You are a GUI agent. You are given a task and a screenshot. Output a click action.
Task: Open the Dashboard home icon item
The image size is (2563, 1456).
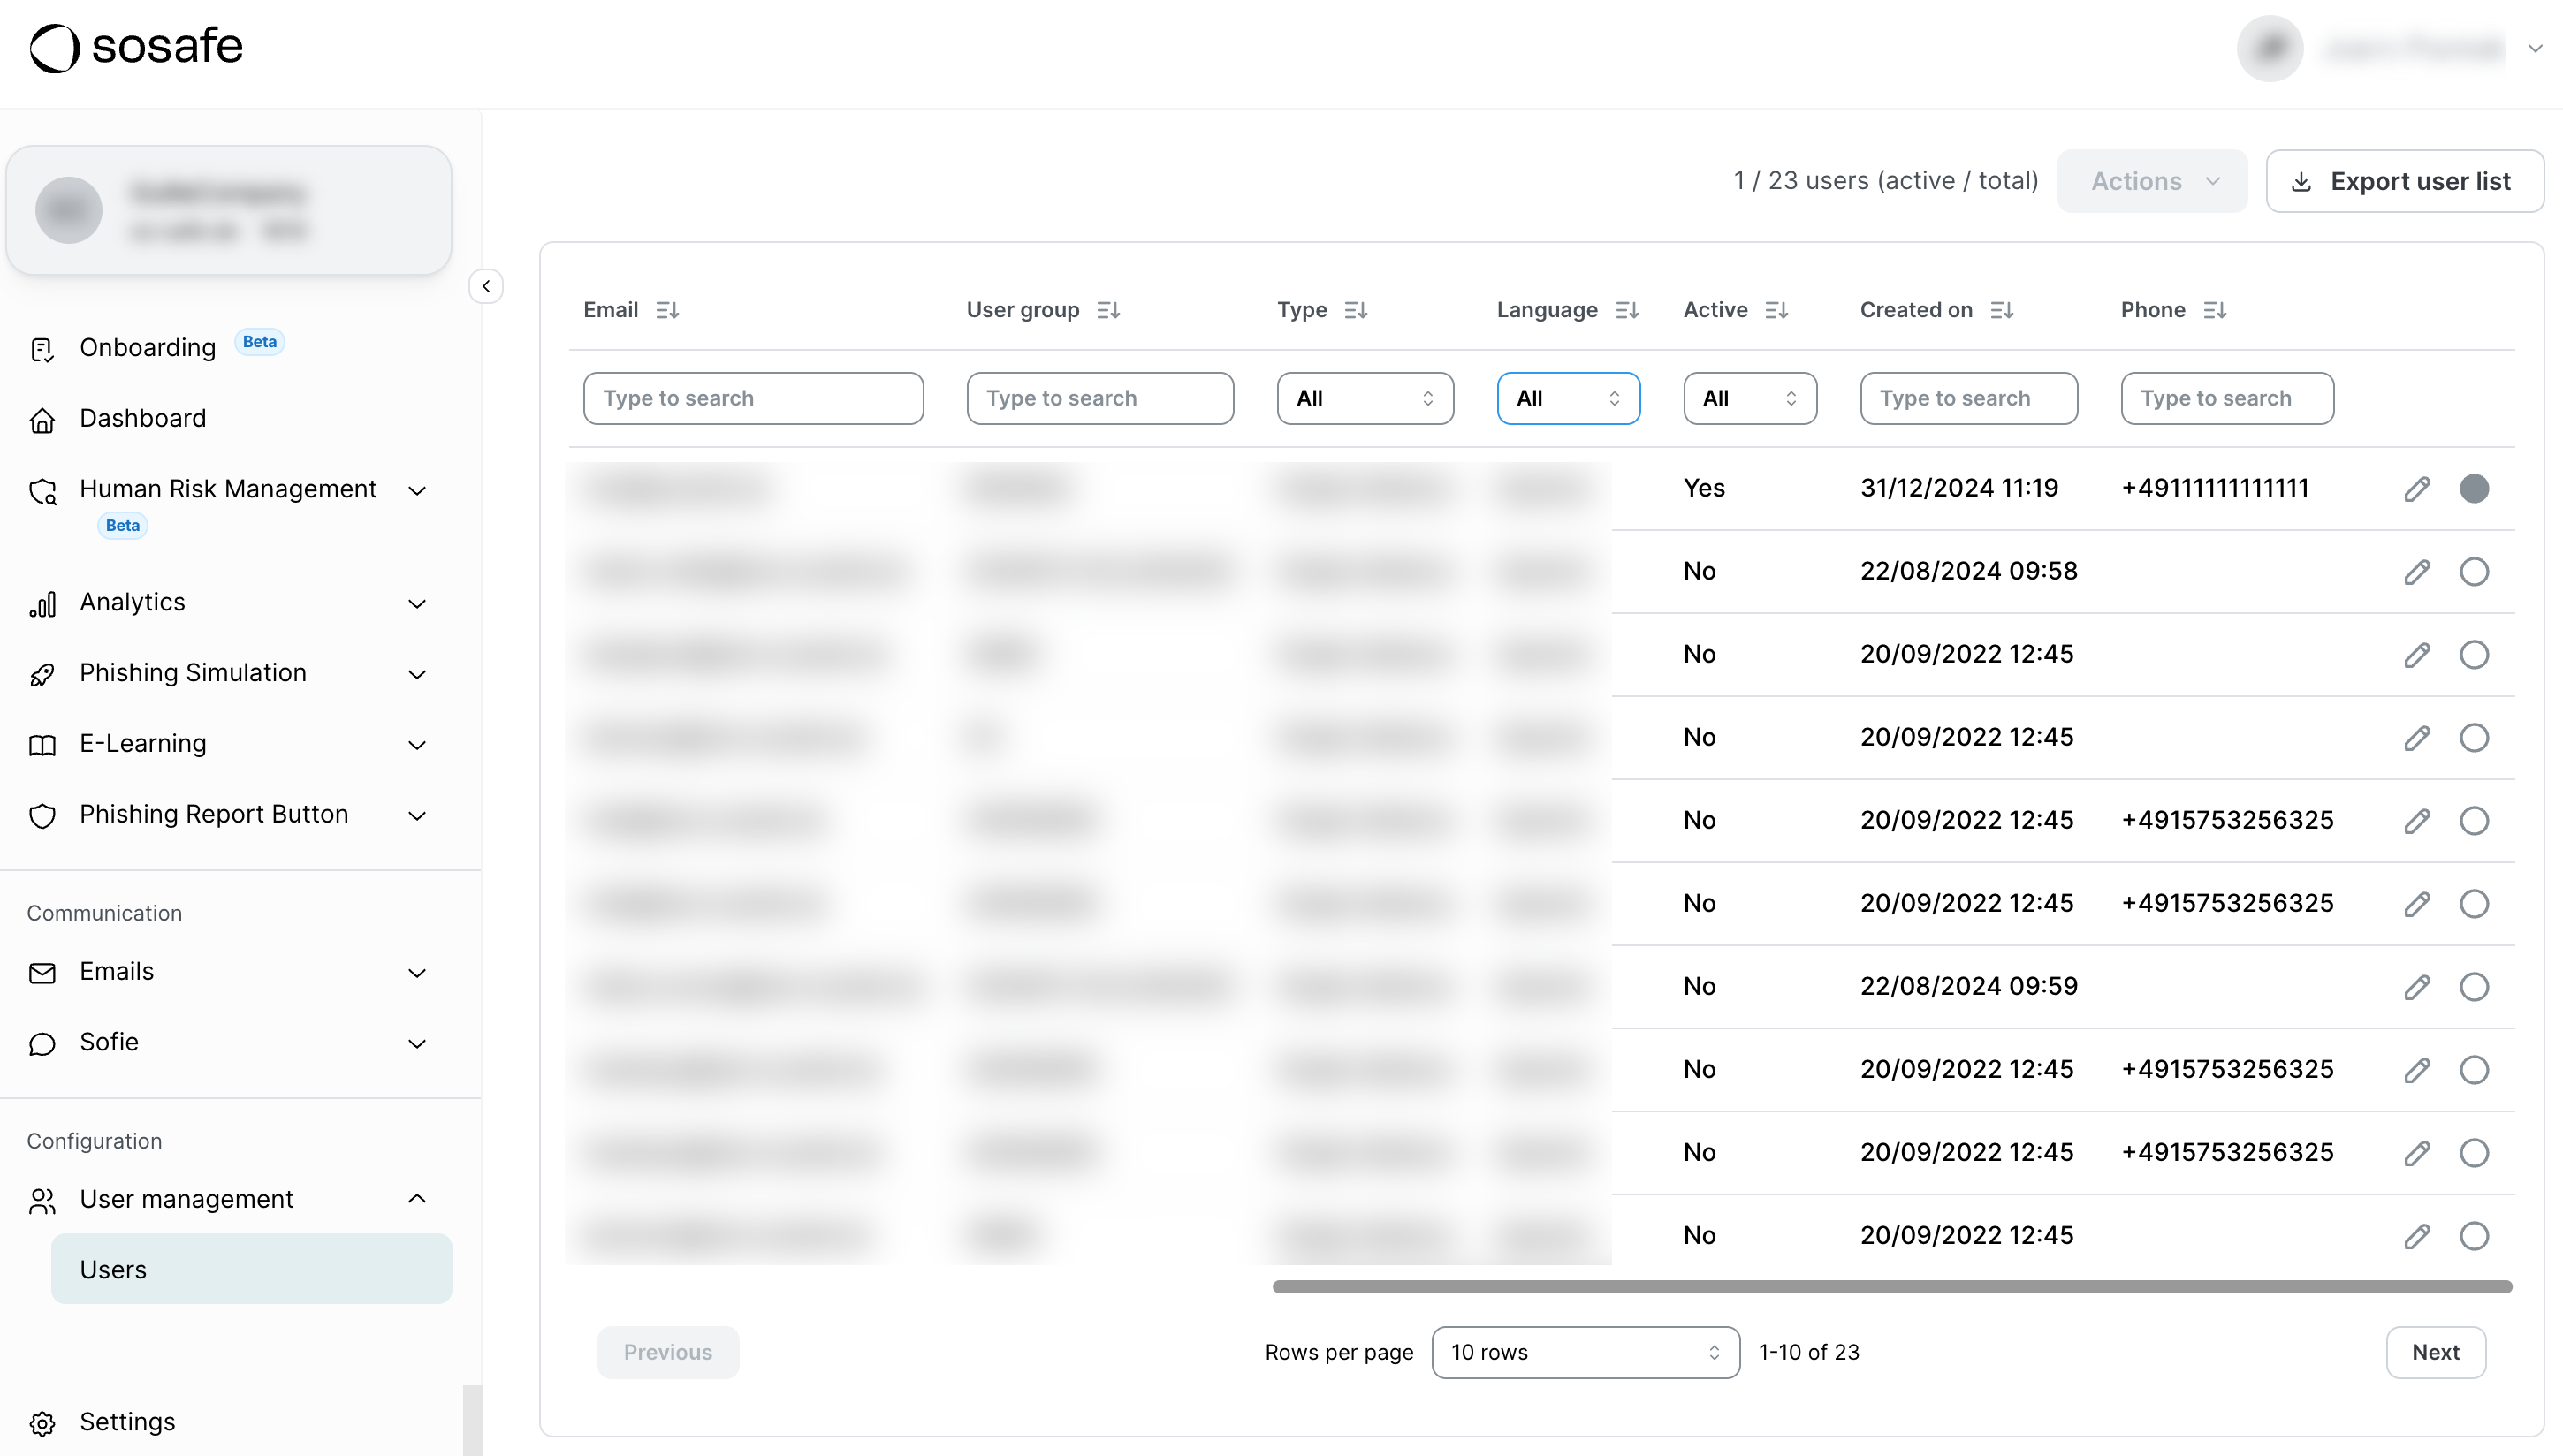point(42,419)
